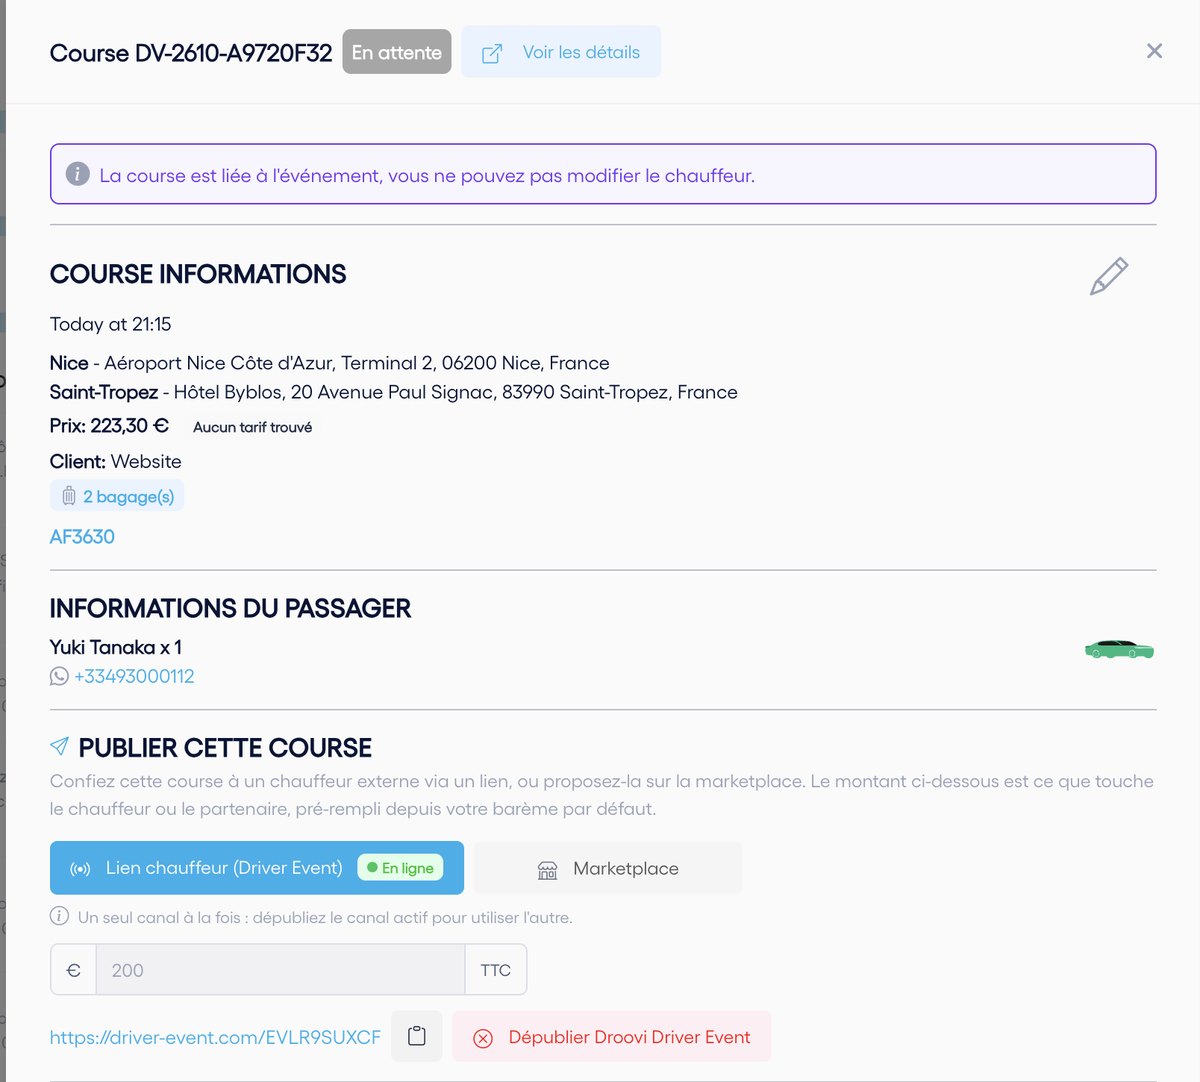Screen dimensions: 1200x1082
Task: Click the red circled X icon on Dépublier
Action: [483, 1038]
